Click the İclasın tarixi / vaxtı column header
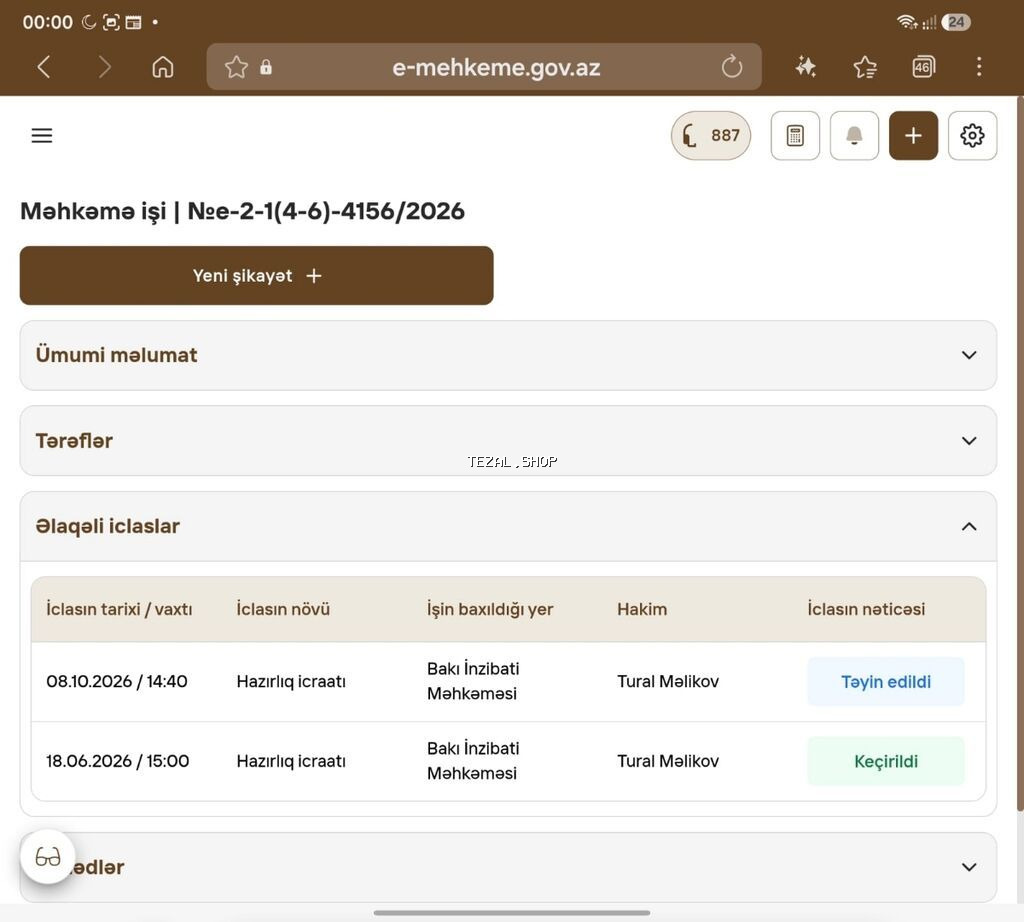 click(x=119, y=609)
